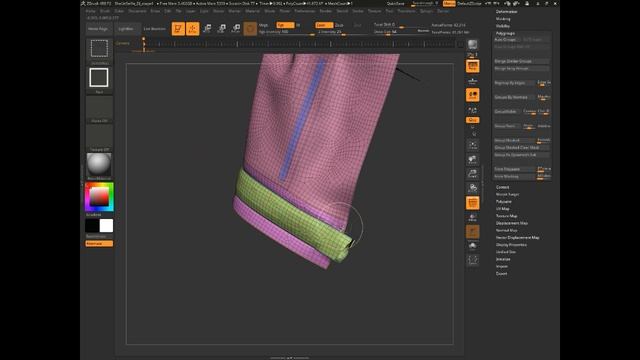The height and width of the screenshot is (360, 640).
Task: Toggle the Ghost transparency button
Action: (x=473, y=232)
